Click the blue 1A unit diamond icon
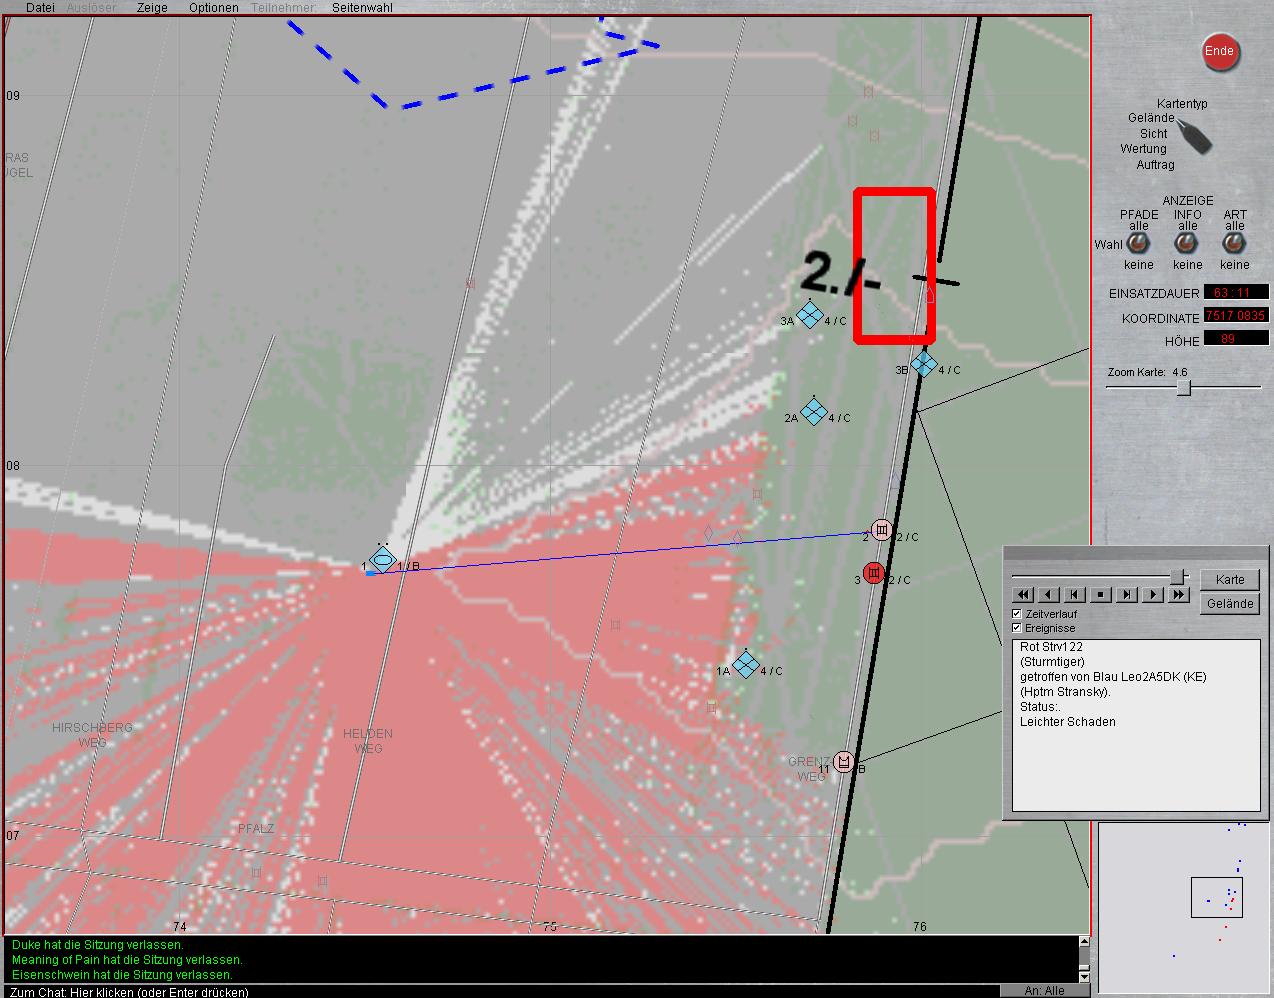Screen dimensions: 1274x998 pyautogui.click(x=745, y=664)
